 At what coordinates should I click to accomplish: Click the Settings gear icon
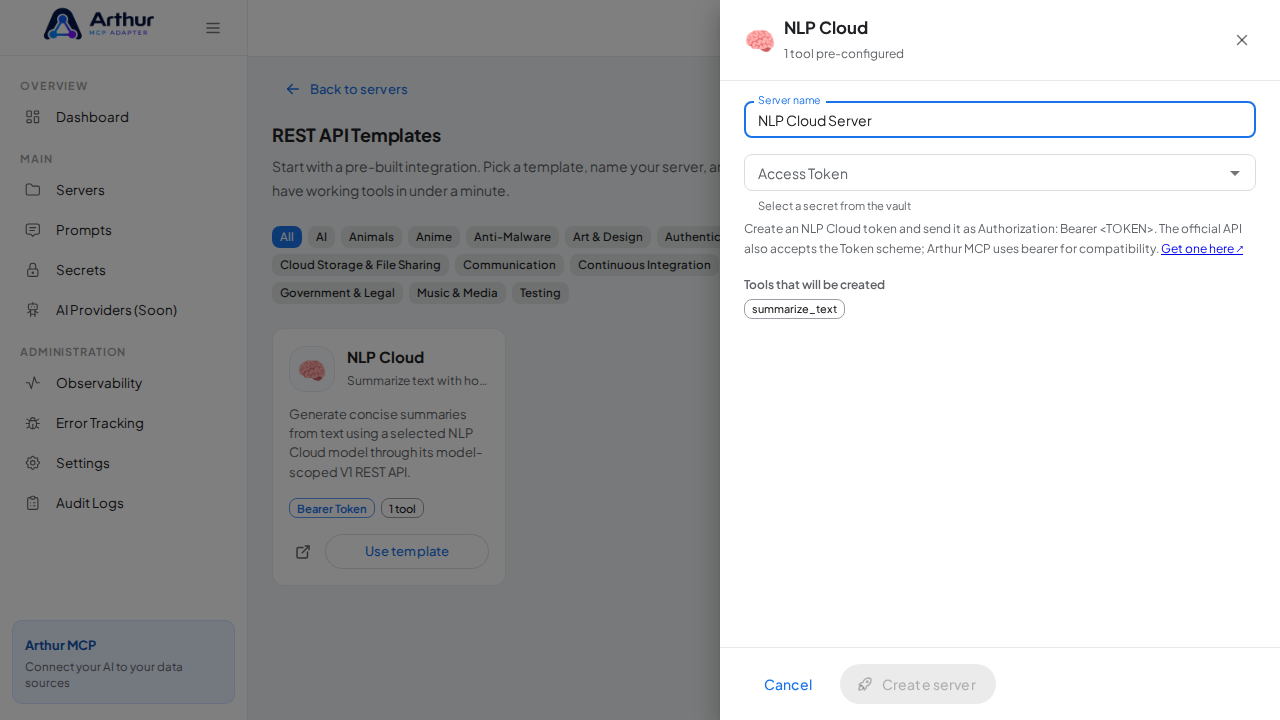(x=33, y=463)
